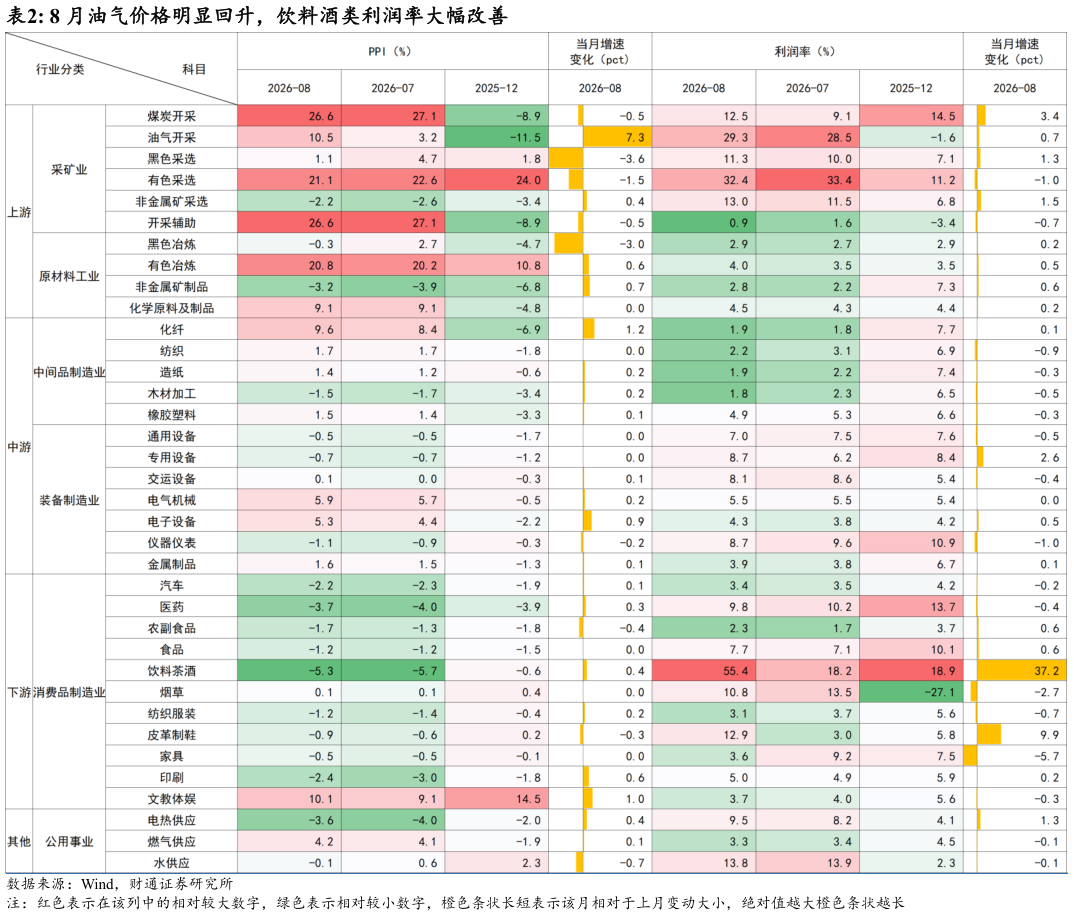
Task: Select the 其他 category cell
Action: pos(19,841)
